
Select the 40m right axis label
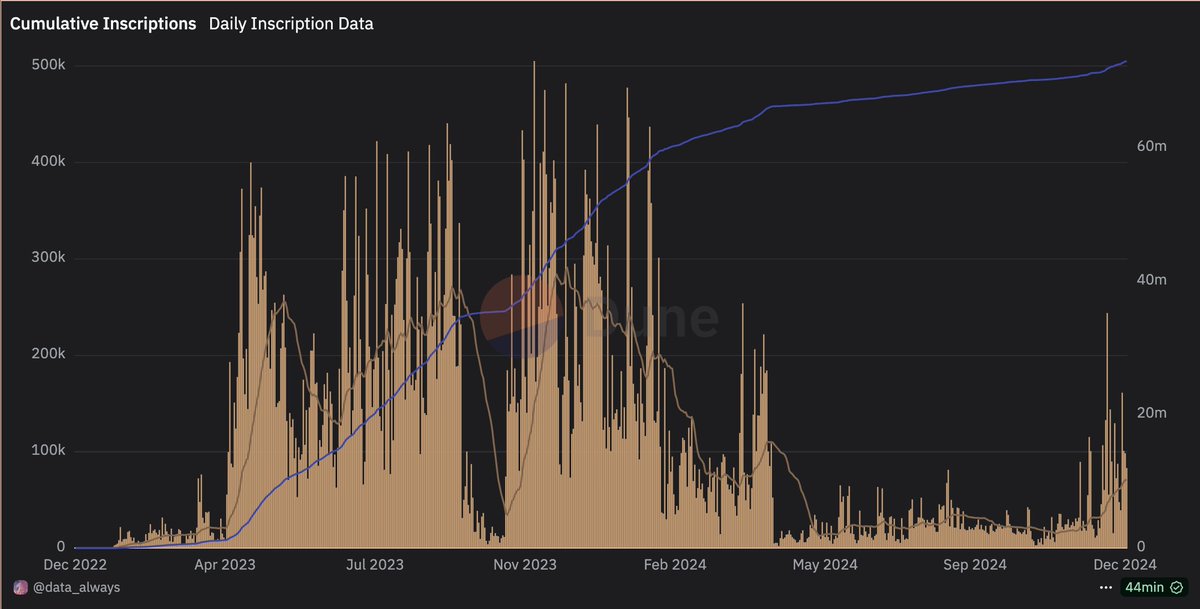point(1152,280)
